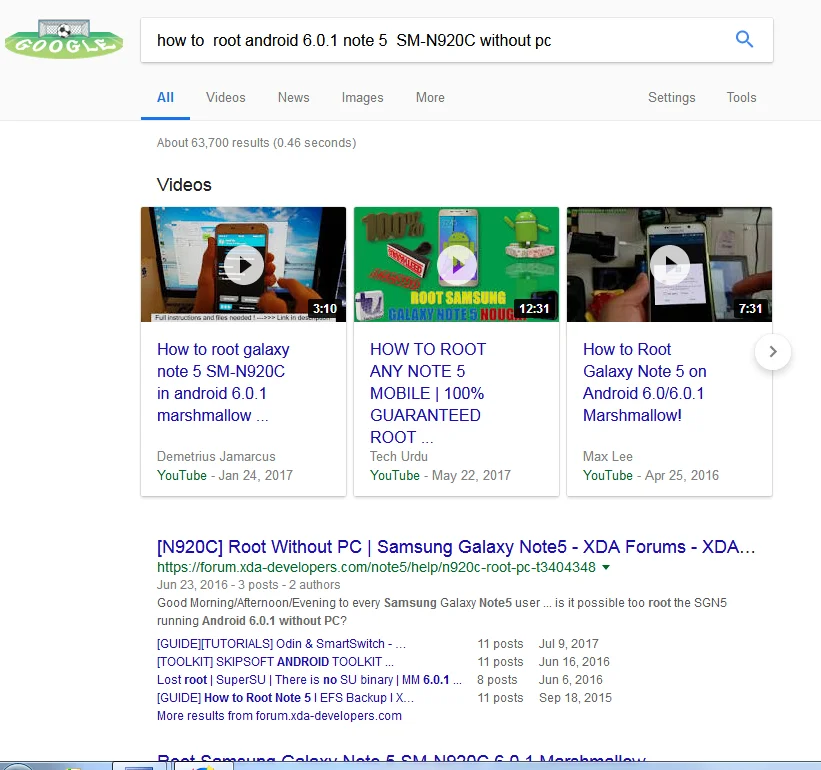Play the Max Lee video thumbnail
This screenshot has height=770, width=821.
(x=669, y=265)
